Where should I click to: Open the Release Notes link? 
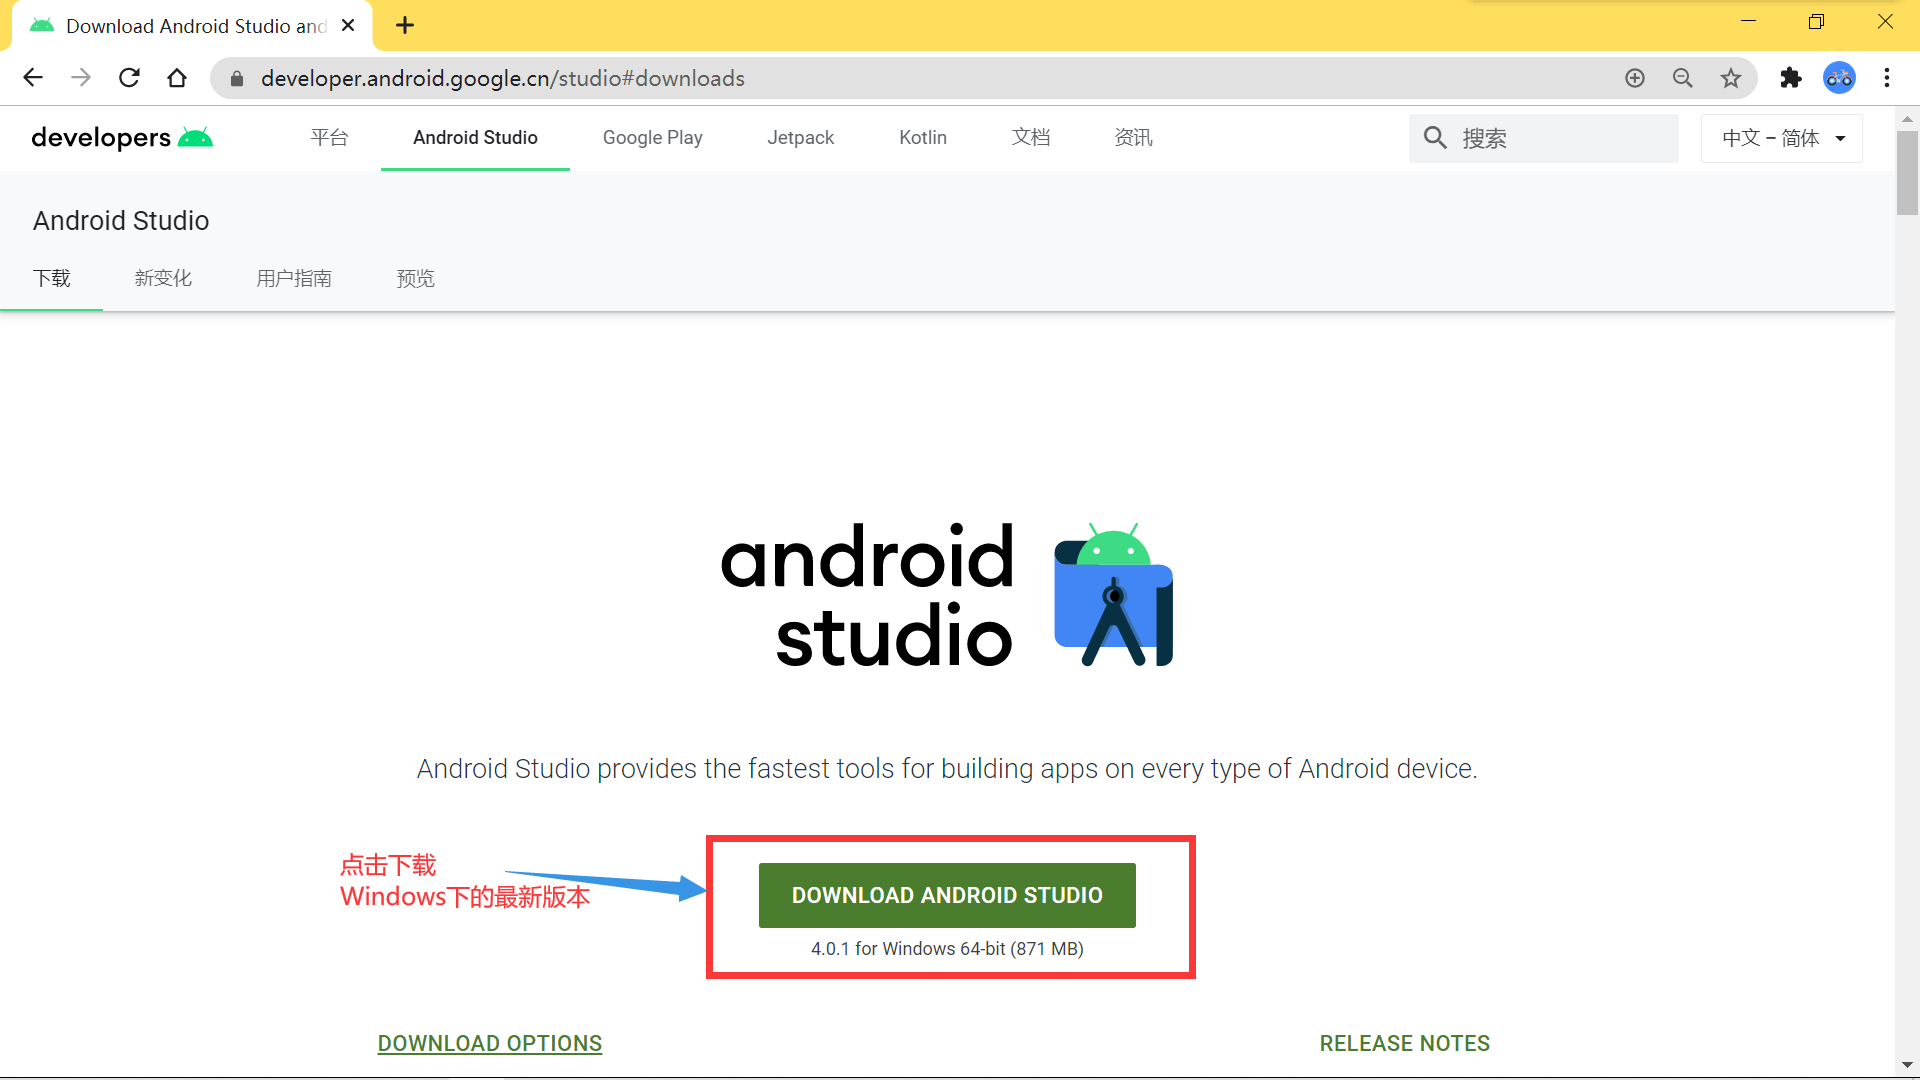(1404, 1043)
